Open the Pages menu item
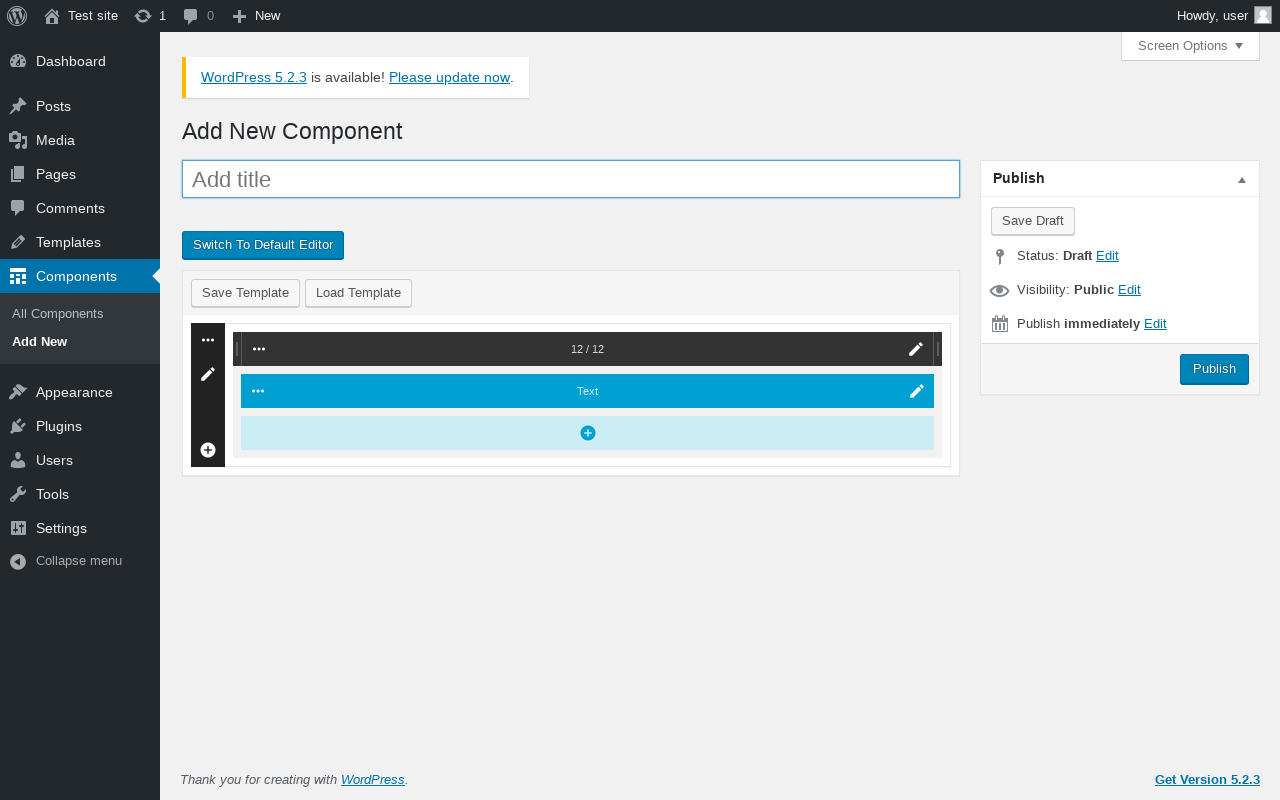 tap(80, 174)
